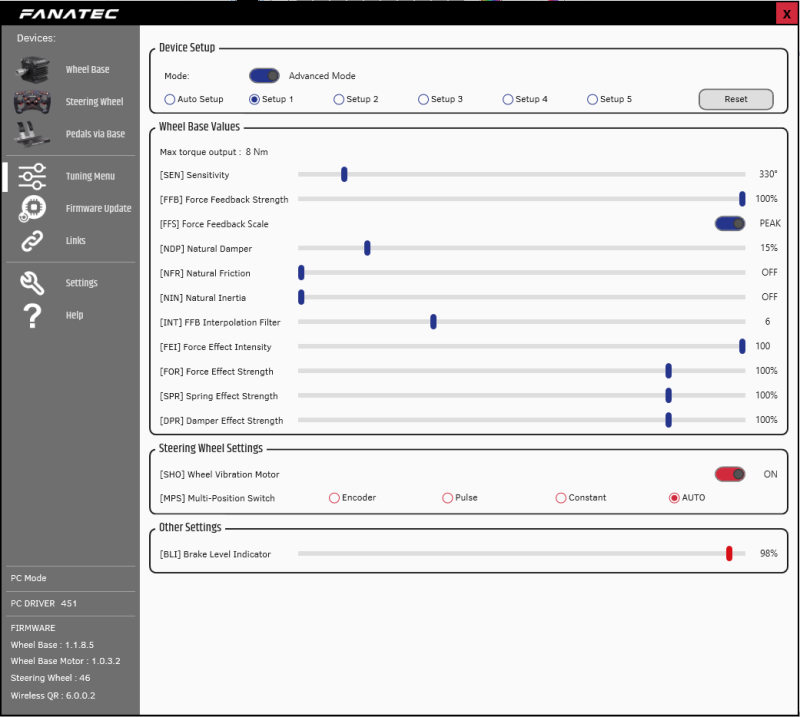Click the Pedals via Base device image

point(32,134)
